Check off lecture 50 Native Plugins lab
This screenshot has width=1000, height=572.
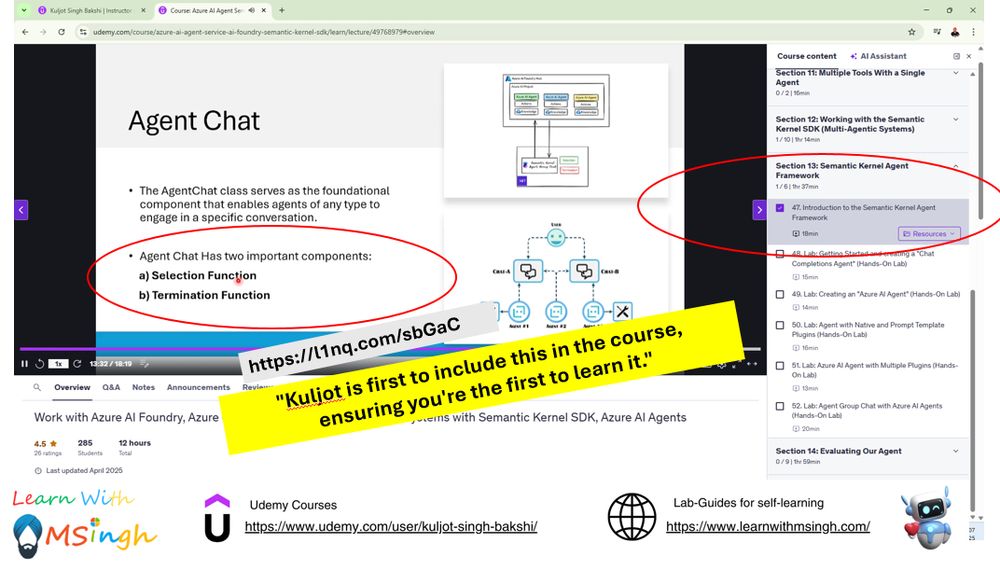click(779, 325)
